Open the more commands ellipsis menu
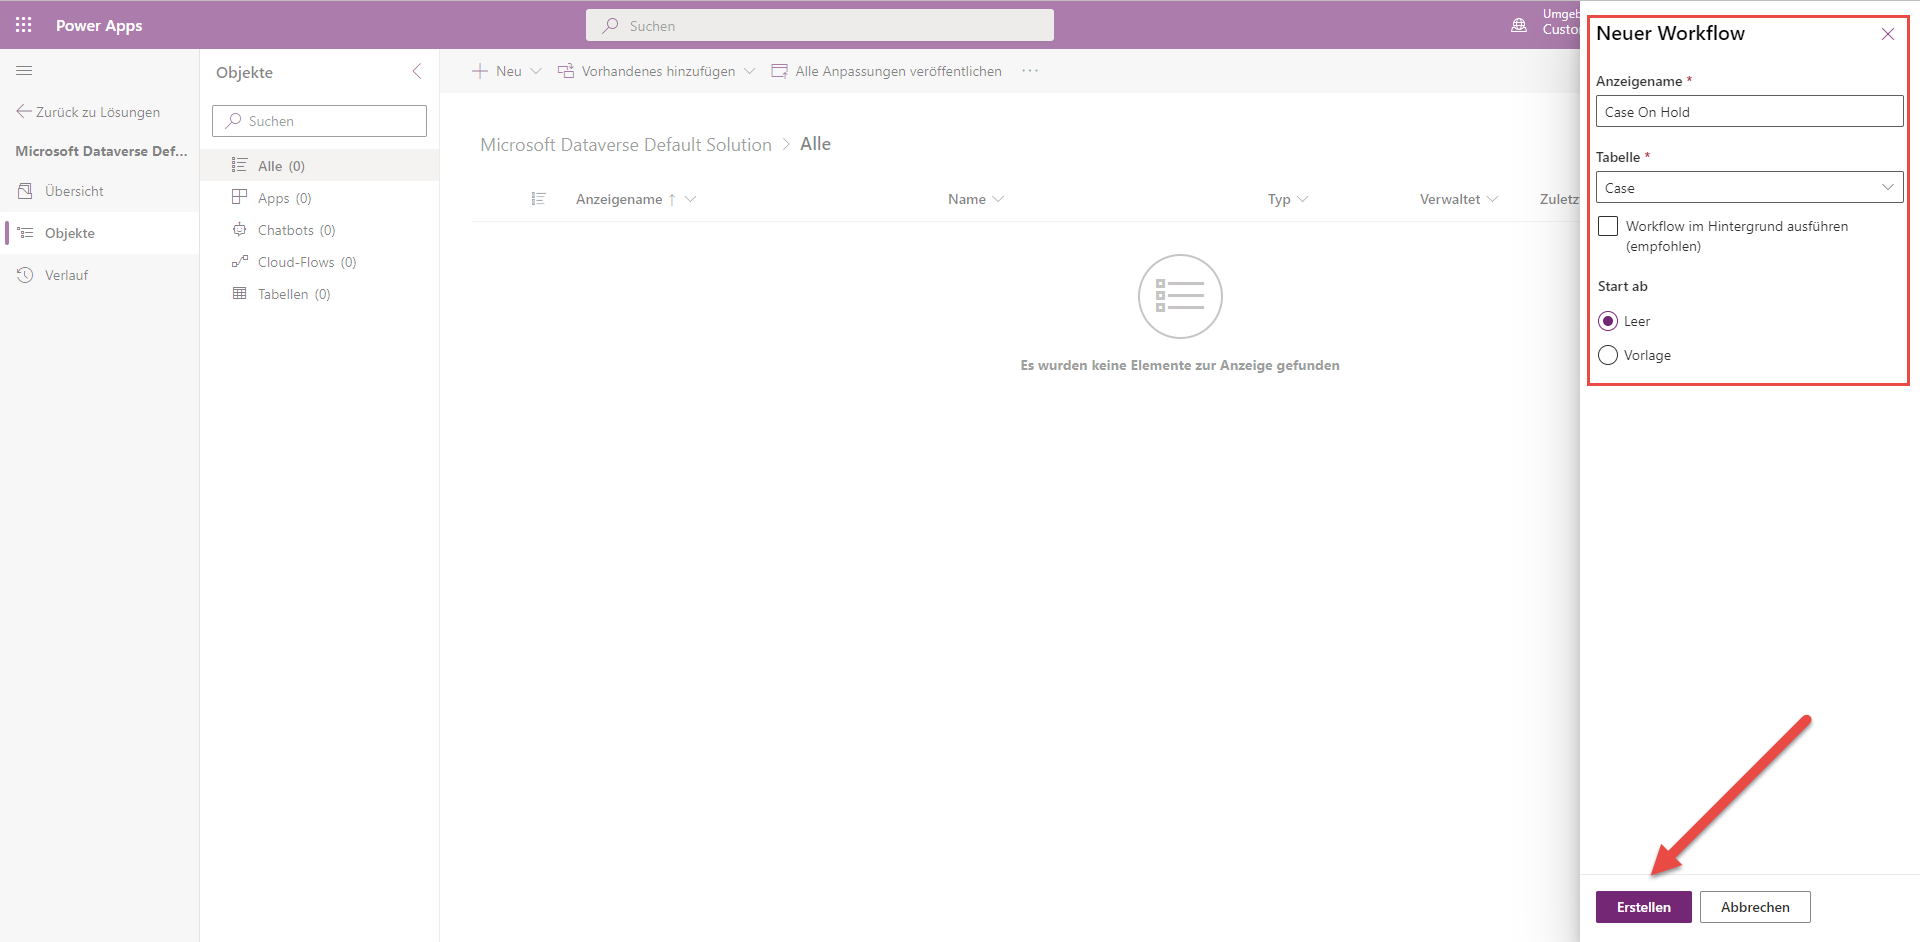The width and height of the screenshot is (1920, 942). tap(1030, 71)
